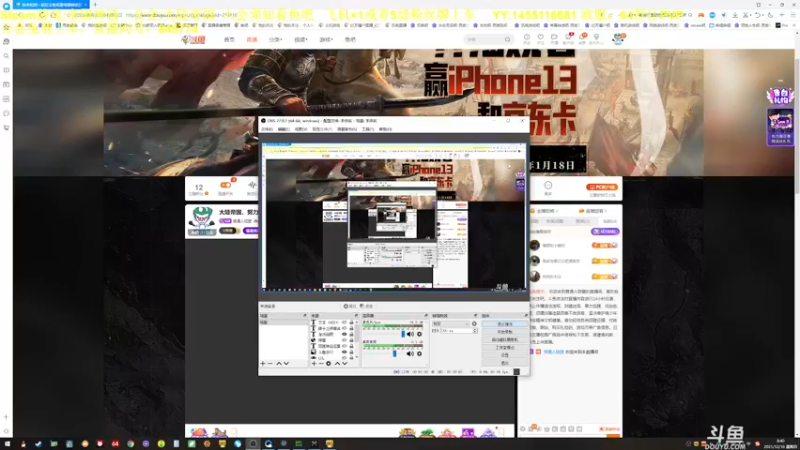Click the OBS preview canvas
Viewport: 800px width, 450px height.
click(x=393, y=217)
